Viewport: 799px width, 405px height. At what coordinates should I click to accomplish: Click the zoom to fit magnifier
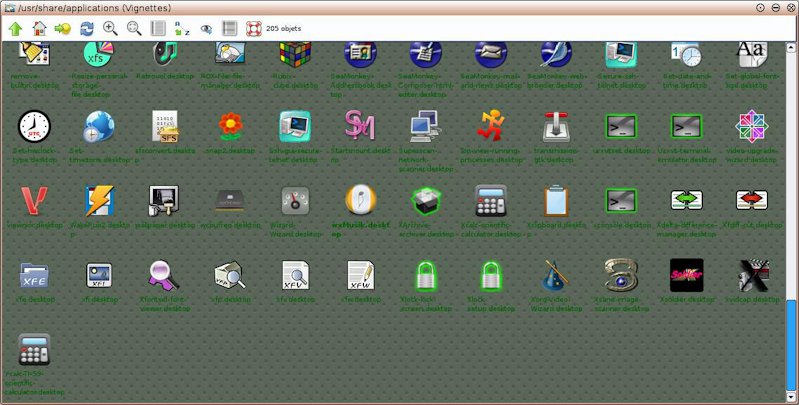pyautogui.click(x=134, y=29)
